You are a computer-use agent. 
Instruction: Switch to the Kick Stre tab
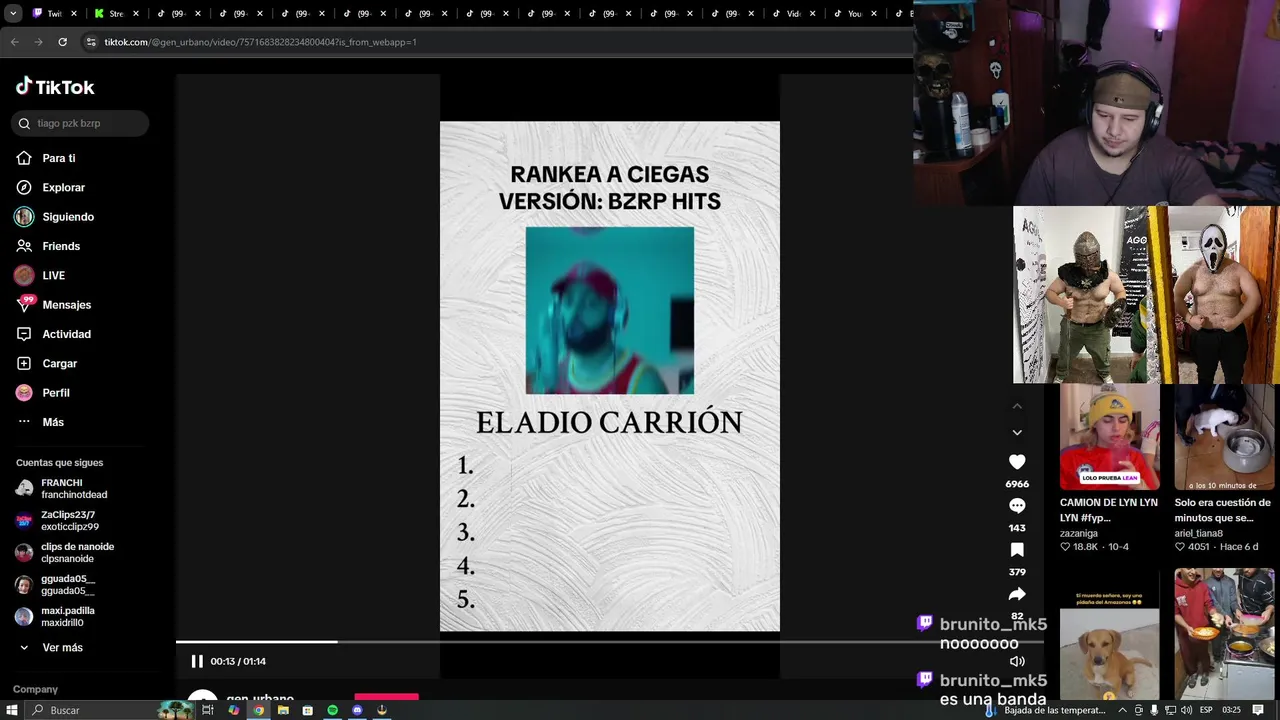point(116,14)
